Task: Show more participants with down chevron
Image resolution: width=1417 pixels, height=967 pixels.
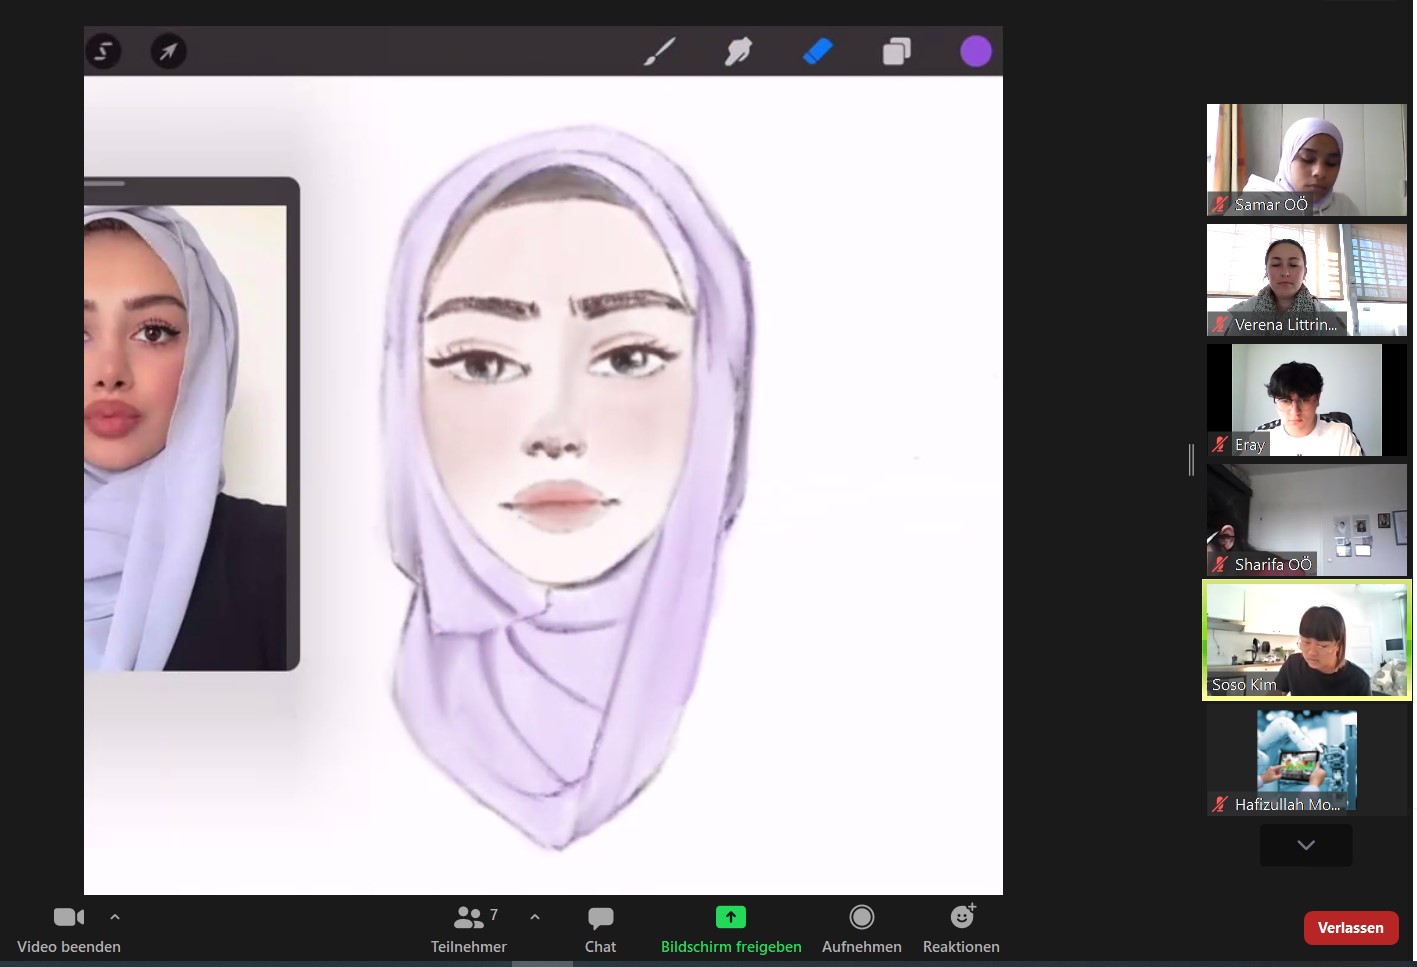Action: pos(1306,845)
